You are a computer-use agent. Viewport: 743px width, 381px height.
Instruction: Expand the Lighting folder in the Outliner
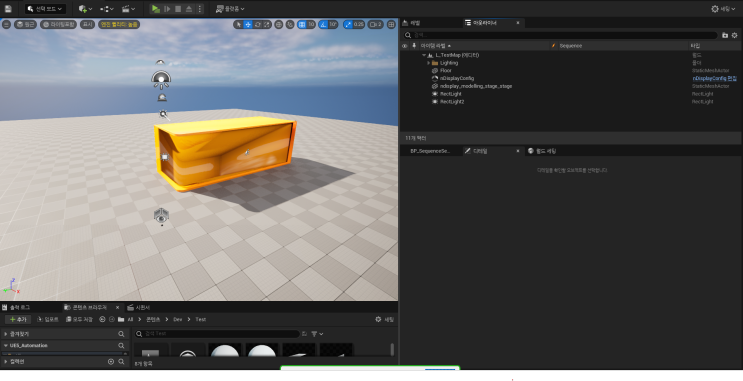click(x=428, y=63)
